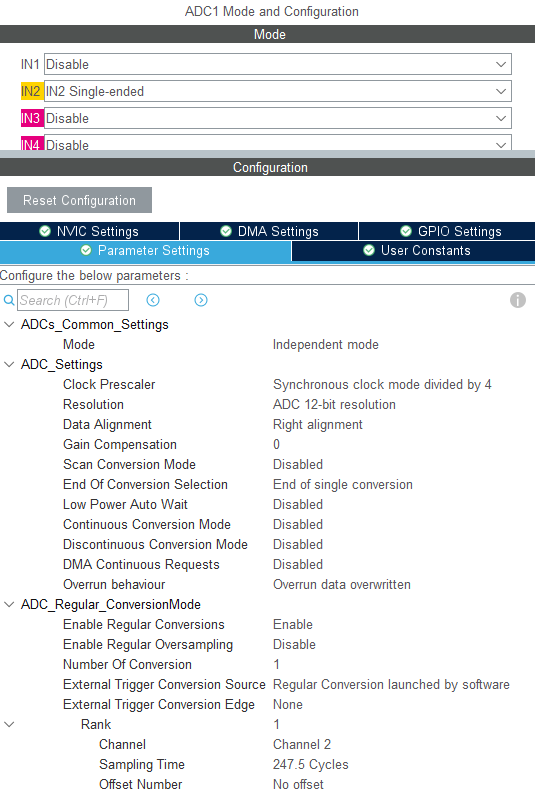
Task: Switch to the DMA Settings tab
Action: (269, 231)
